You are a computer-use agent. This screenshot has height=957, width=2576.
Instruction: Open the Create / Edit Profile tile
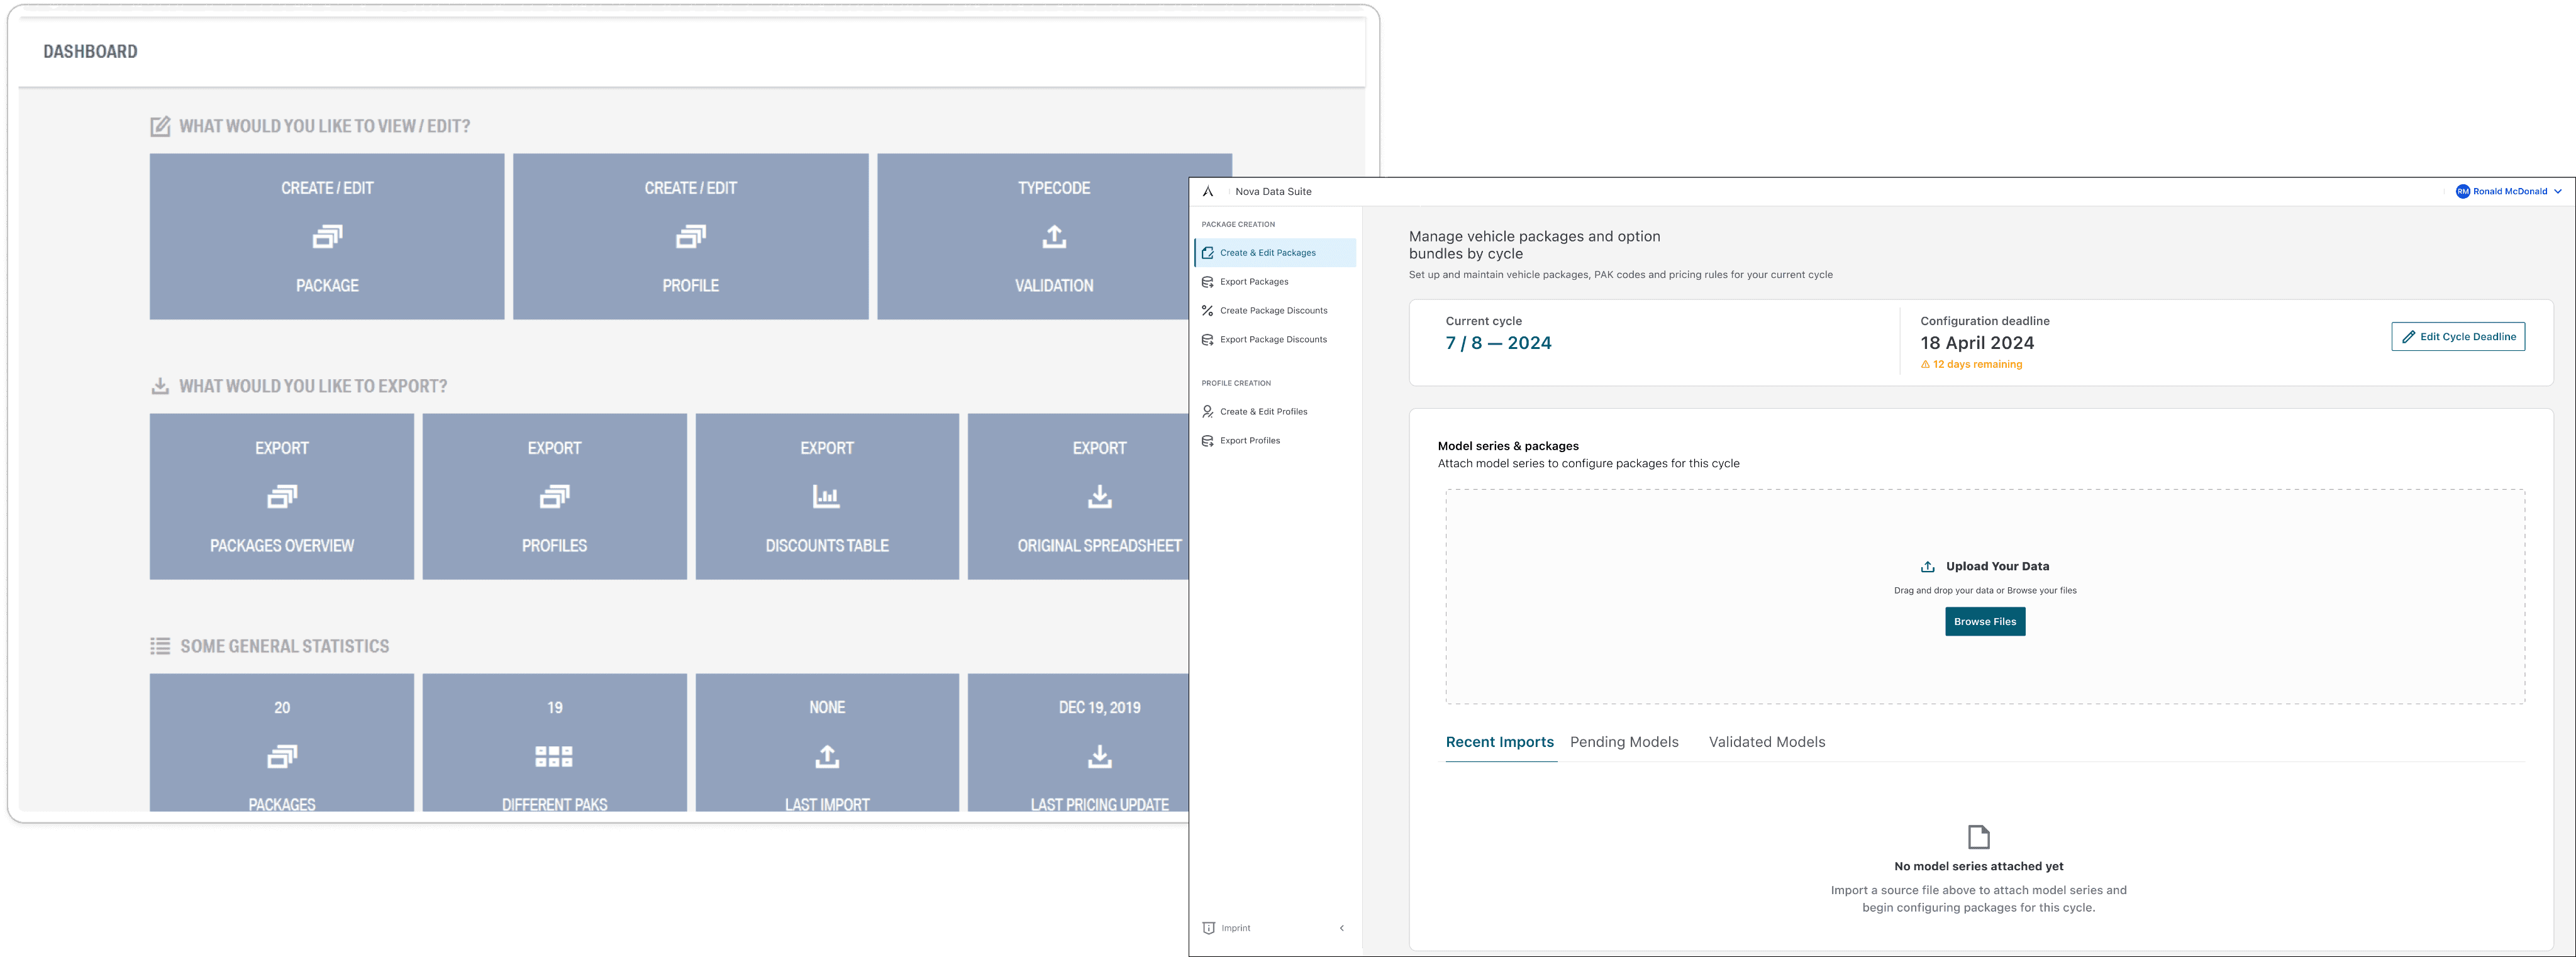690,237
